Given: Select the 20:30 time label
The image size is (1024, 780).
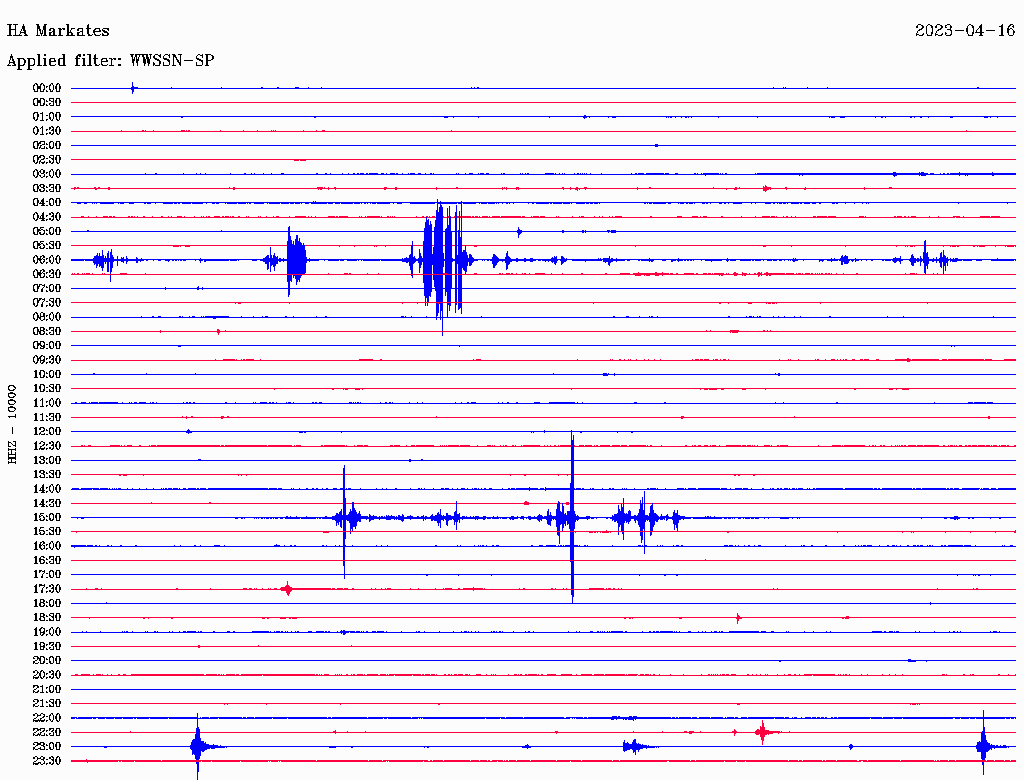Looking at the screenshot, I should [x=47, y=675].
